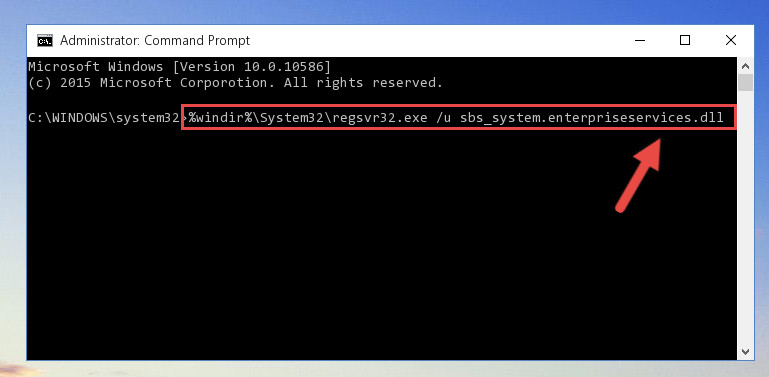The height and width of the screenshot is (377, 769).
Task: Click the desktop wallpaper above the window
Action: [x=384, y=12]
